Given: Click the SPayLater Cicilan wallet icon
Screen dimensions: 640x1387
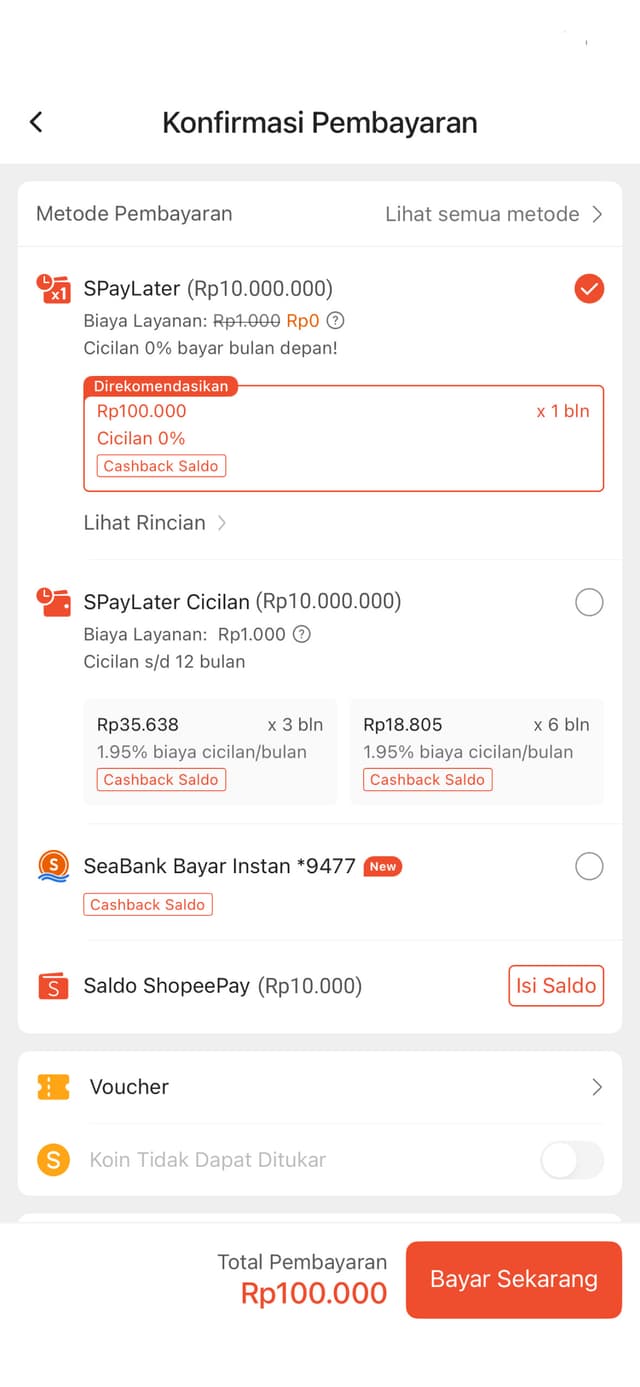Looking at the screenshot, I should 51,601.
